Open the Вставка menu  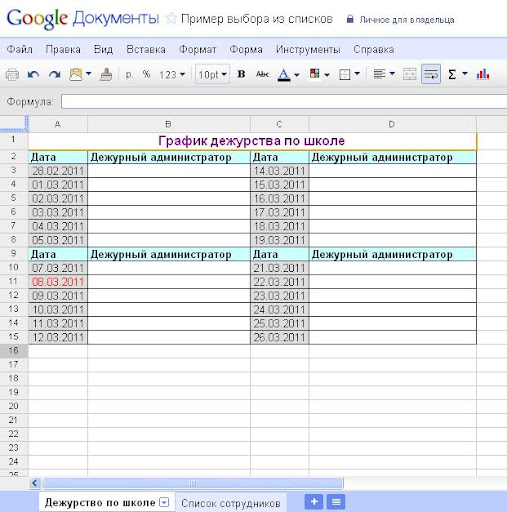[146, 49]
